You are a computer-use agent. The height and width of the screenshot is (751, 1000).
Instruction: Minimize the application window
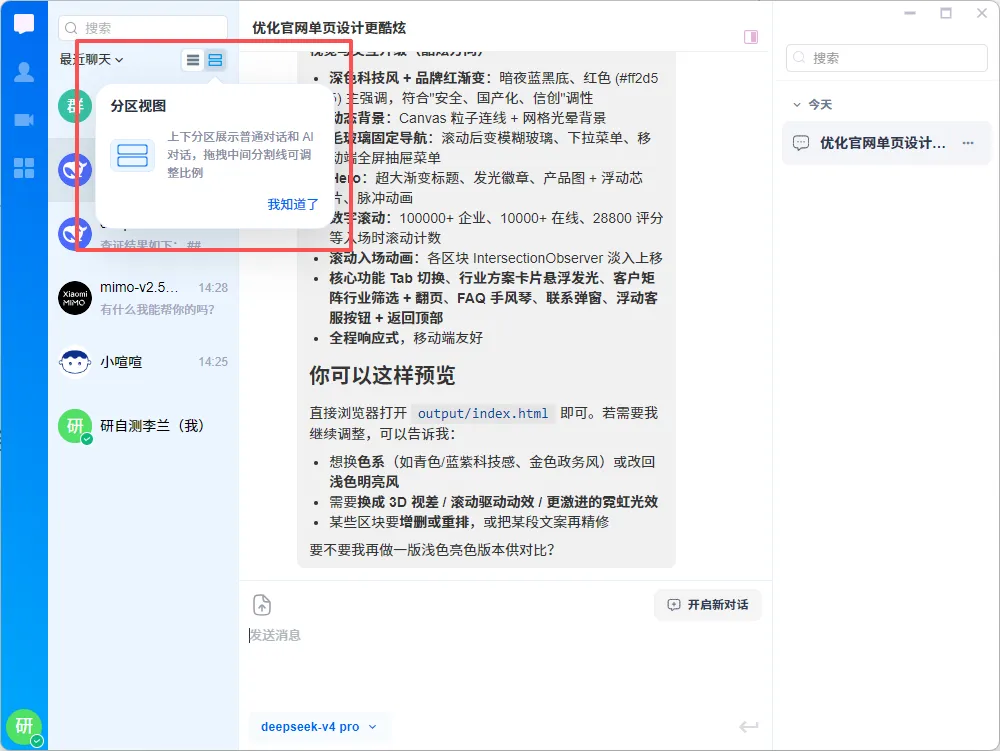pyautogui.click(x=910, y=13)
